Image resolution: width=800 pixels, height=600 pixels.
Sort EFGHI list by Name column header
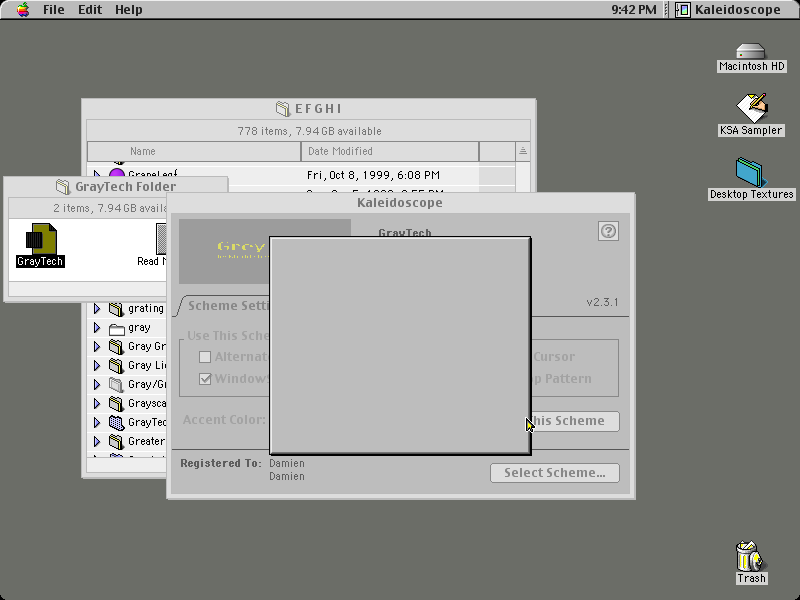coord(194,151)
